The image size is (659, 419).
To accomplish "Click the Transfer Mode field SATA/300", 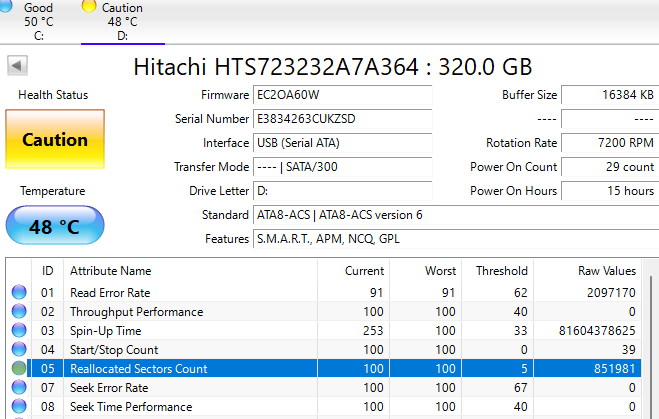I will (343, 167).
